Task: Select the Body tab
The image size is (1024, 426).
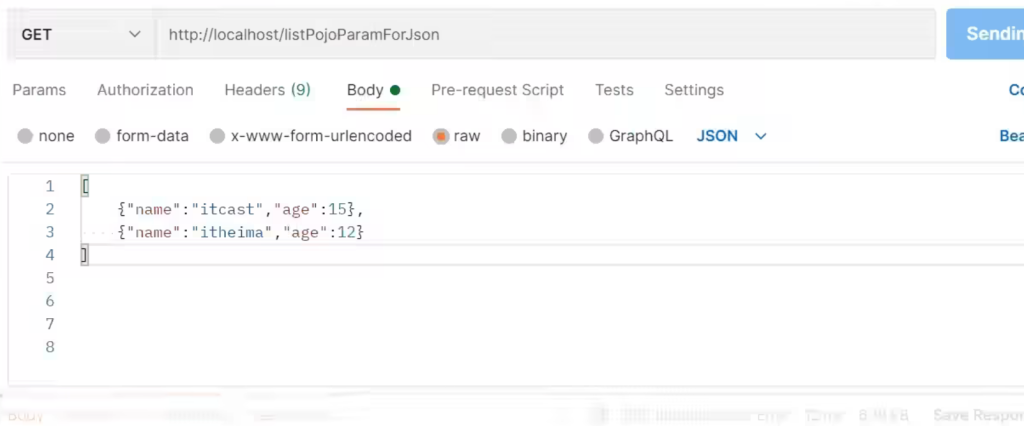Action: [365, 90]
